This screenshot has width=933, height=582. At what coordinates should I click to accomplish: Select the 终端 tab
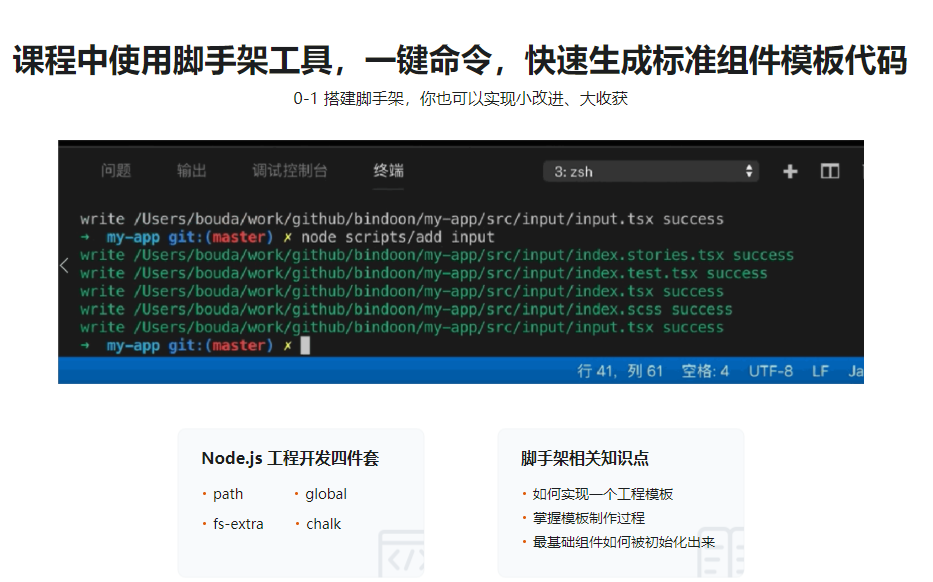388,171
